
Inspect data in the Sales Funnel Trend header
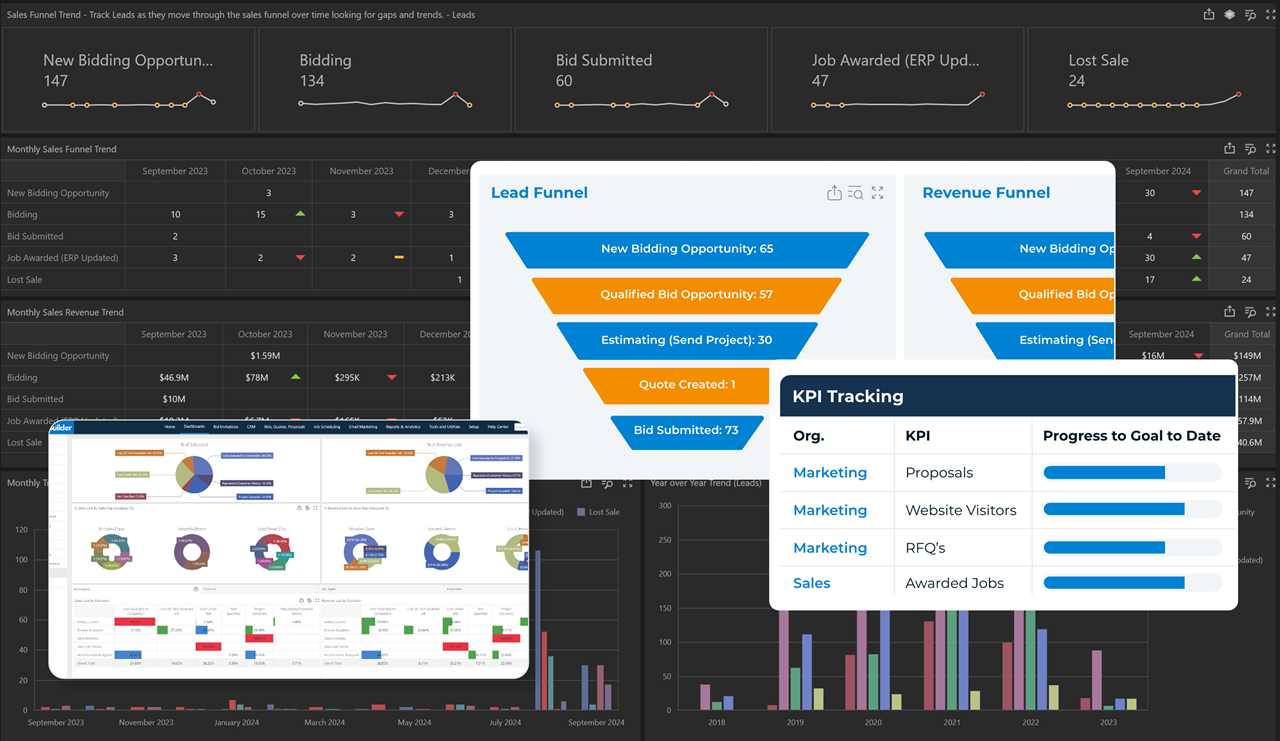click(1250, 14)
